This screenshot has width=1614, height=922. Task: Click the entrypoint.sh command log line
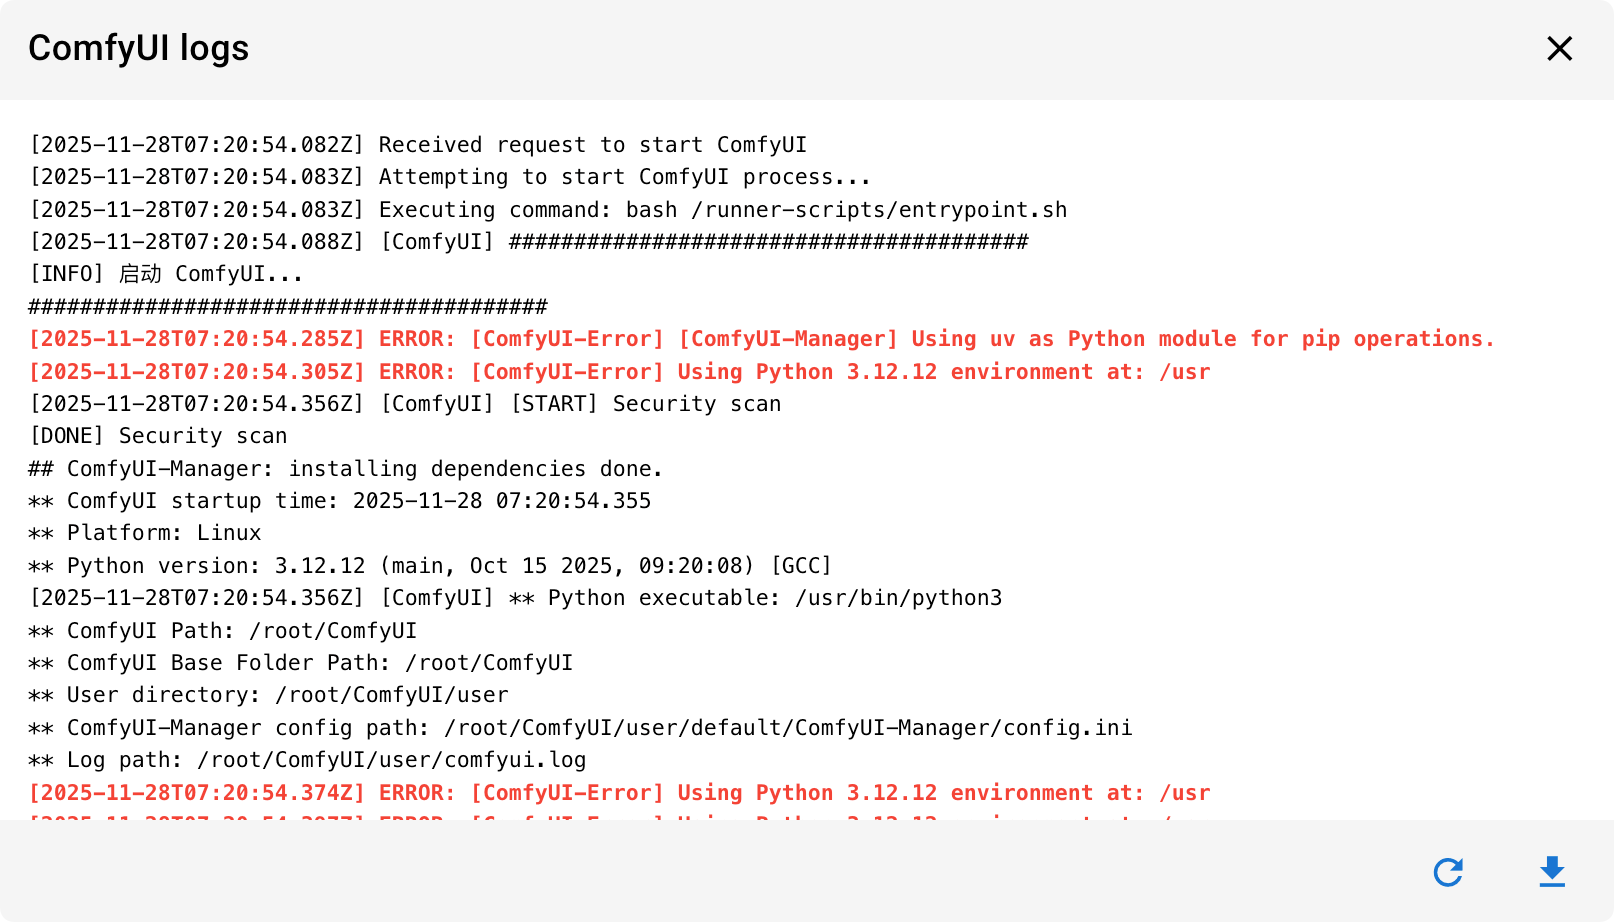pyautogui.click(x=547, y=209)
